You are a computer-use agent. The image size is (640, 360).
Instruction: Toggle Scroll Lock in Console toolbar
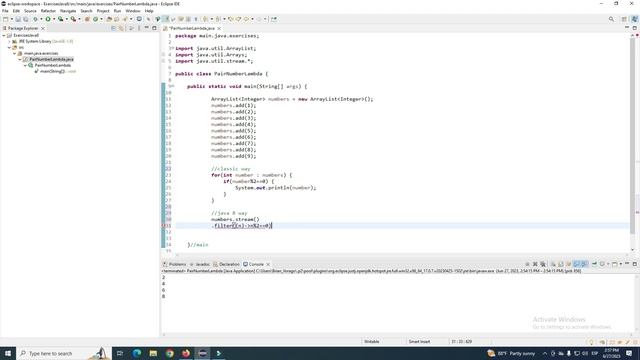[561, 264]
